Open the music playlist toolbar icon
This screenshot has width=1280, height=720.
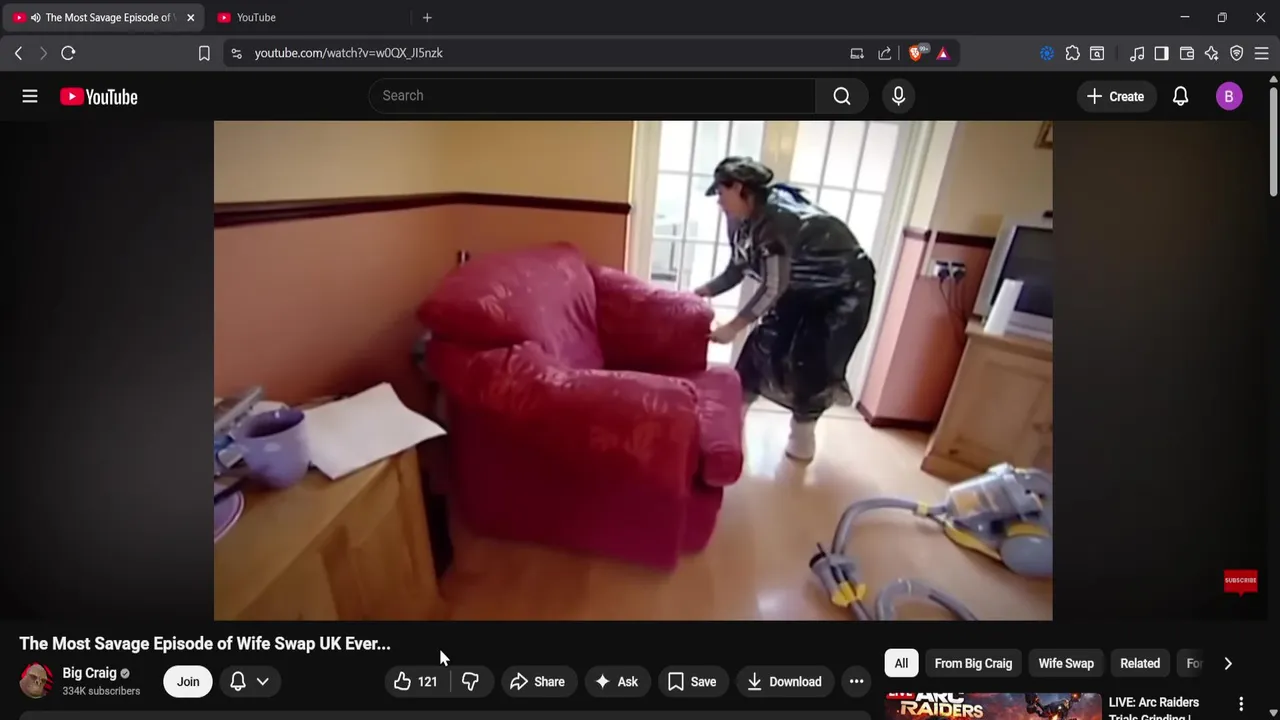[x=1137, y=53]
